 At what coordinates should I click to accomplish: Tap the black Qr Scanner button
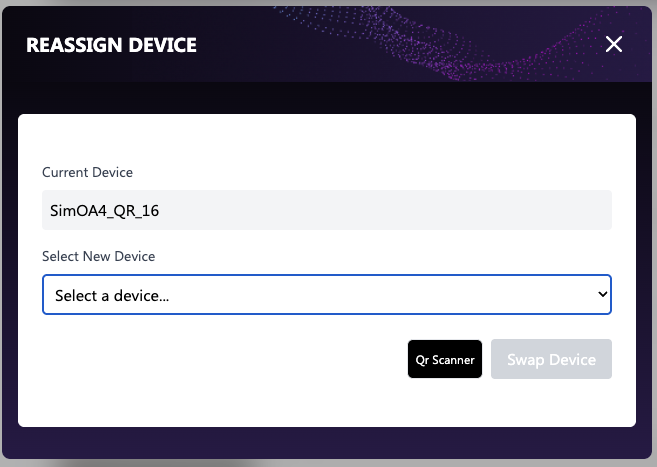[x=445, y=359]
